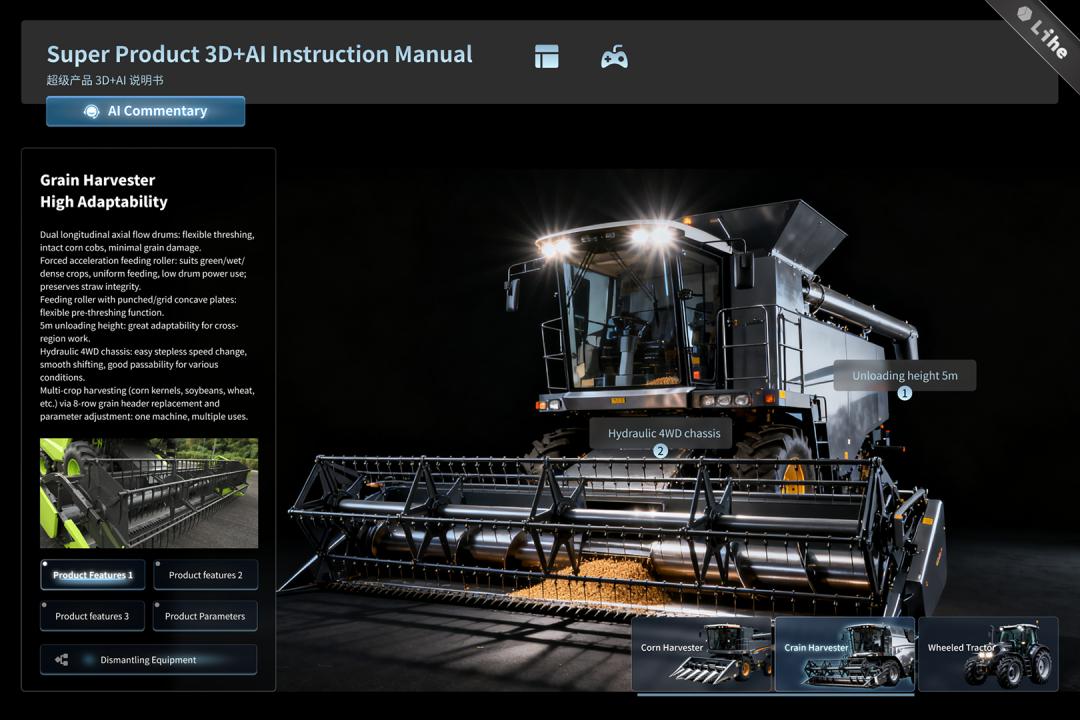
Task: Select the Product Features 1 tab
Action: pos(93,575)
